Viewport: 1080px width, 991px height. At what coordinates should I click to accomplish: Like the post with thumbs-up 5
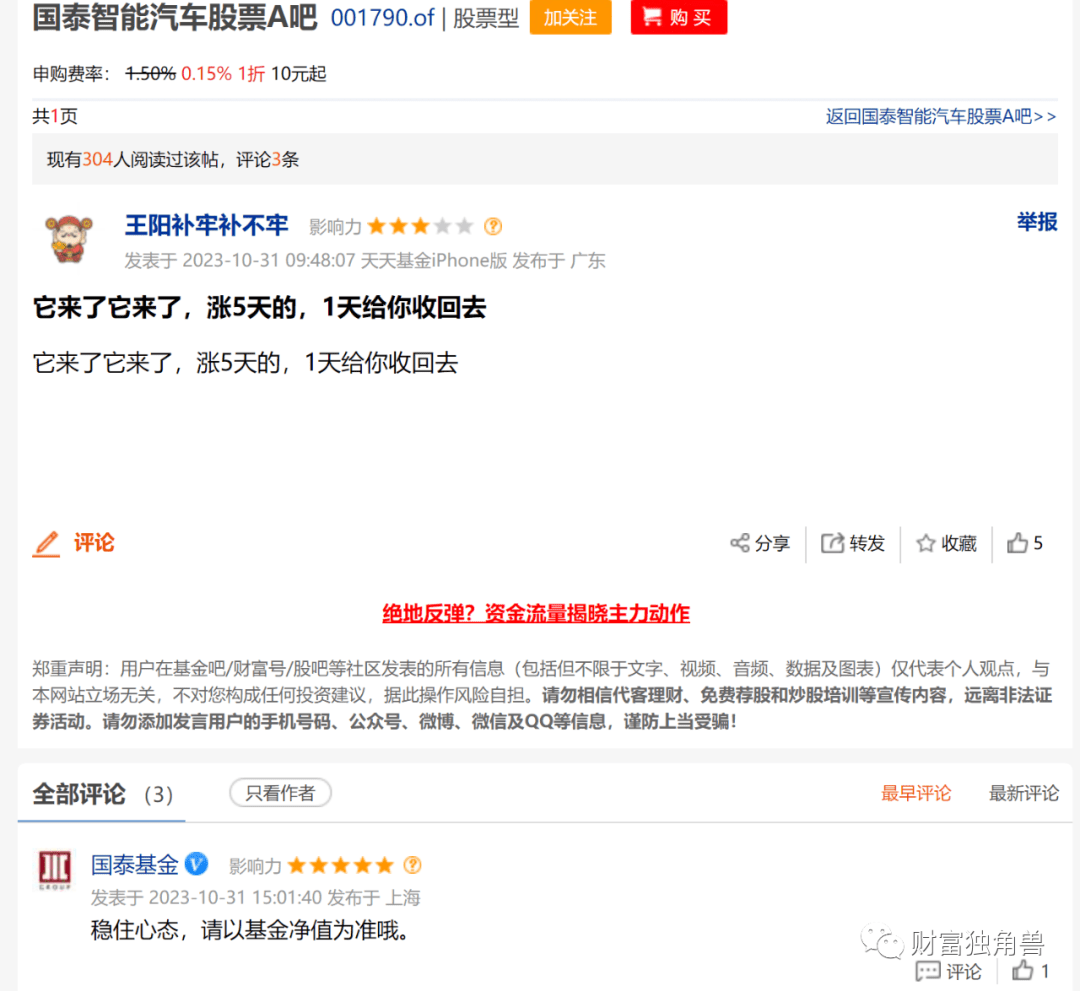(1024, 543)
